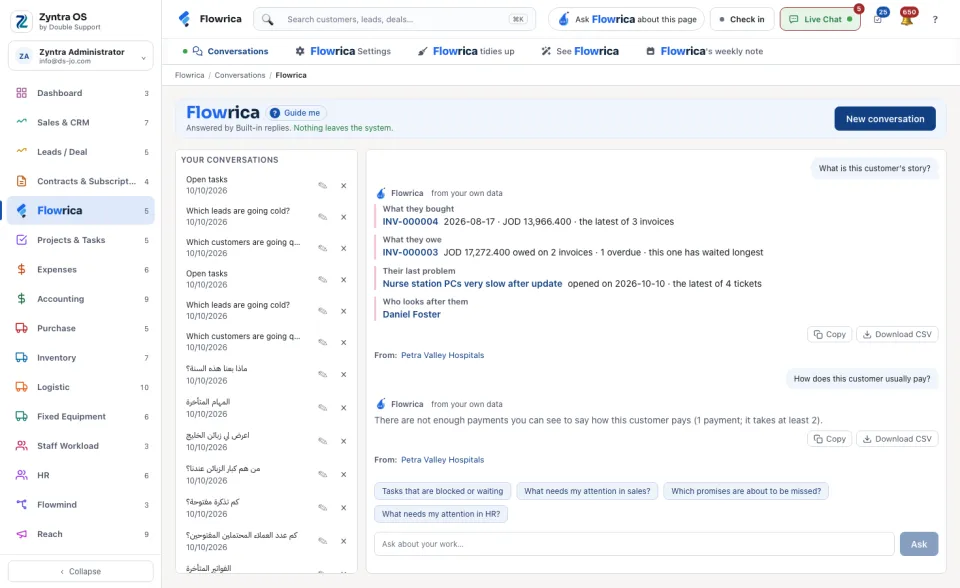Viewport: 960px width, 588px height.
Task: Switch to the Conversations tab
Action: point(225,51)
